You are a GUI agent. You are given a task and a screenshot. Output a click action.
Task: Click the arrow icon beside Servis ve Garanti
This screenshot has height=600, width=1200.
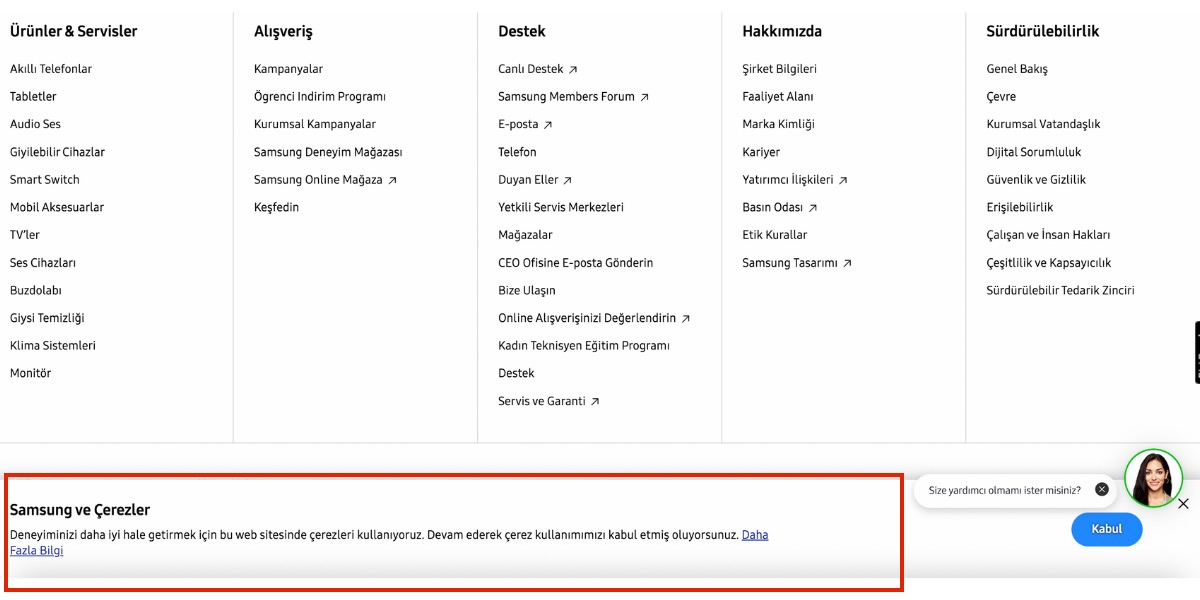pos(595,402)
